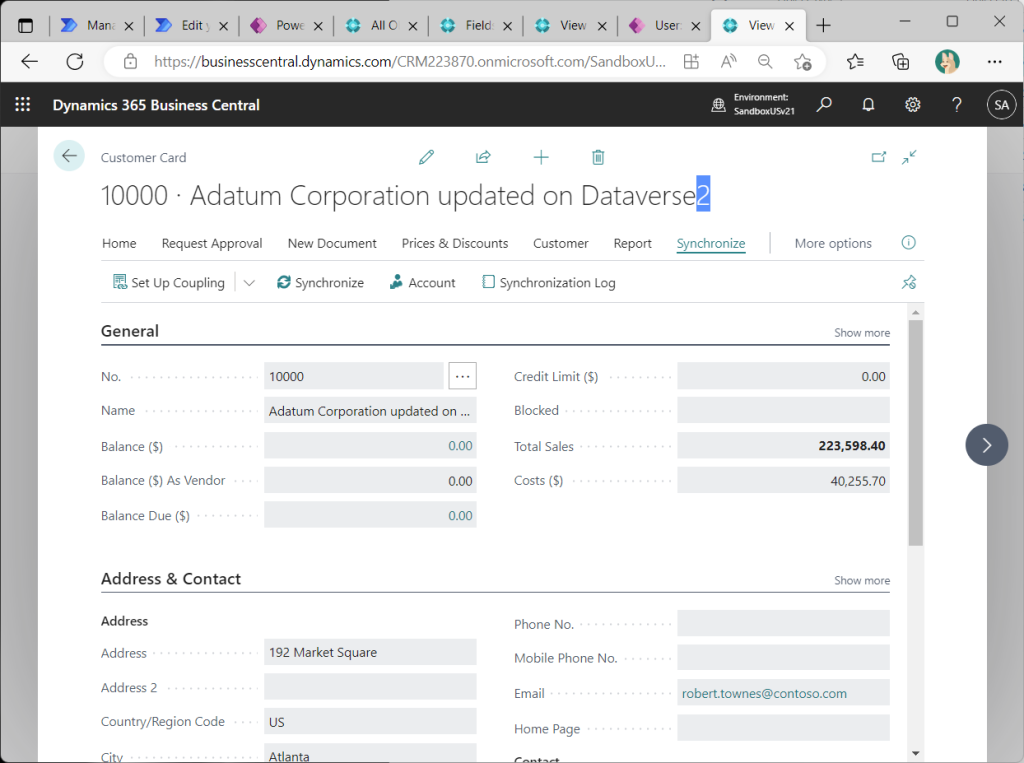Collapse the Address & Contact section heading
Image resolution: width=1024 pixels, height=763 pixels.
pyautogui.click(x=171, y=579)
